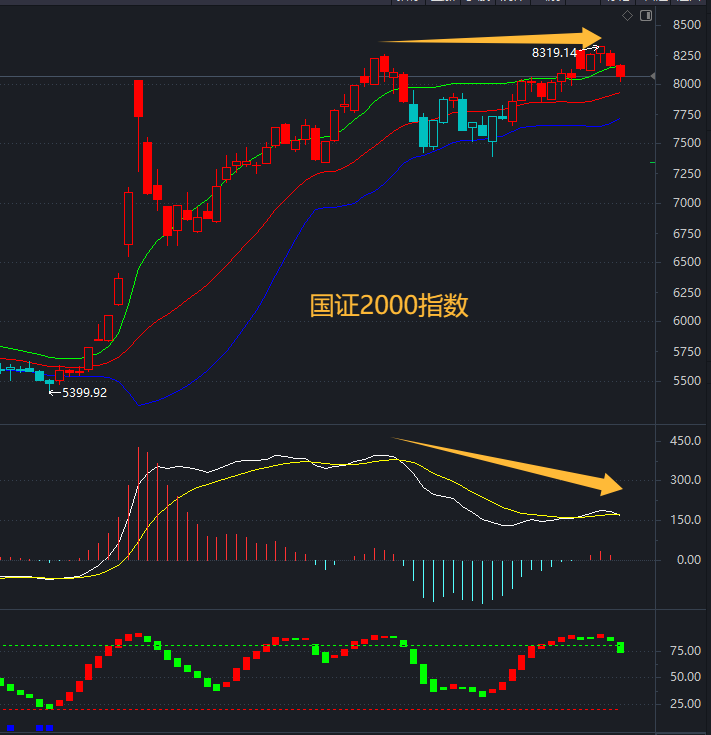Click the tallest red candlestick near 8000

pos(138,98)
